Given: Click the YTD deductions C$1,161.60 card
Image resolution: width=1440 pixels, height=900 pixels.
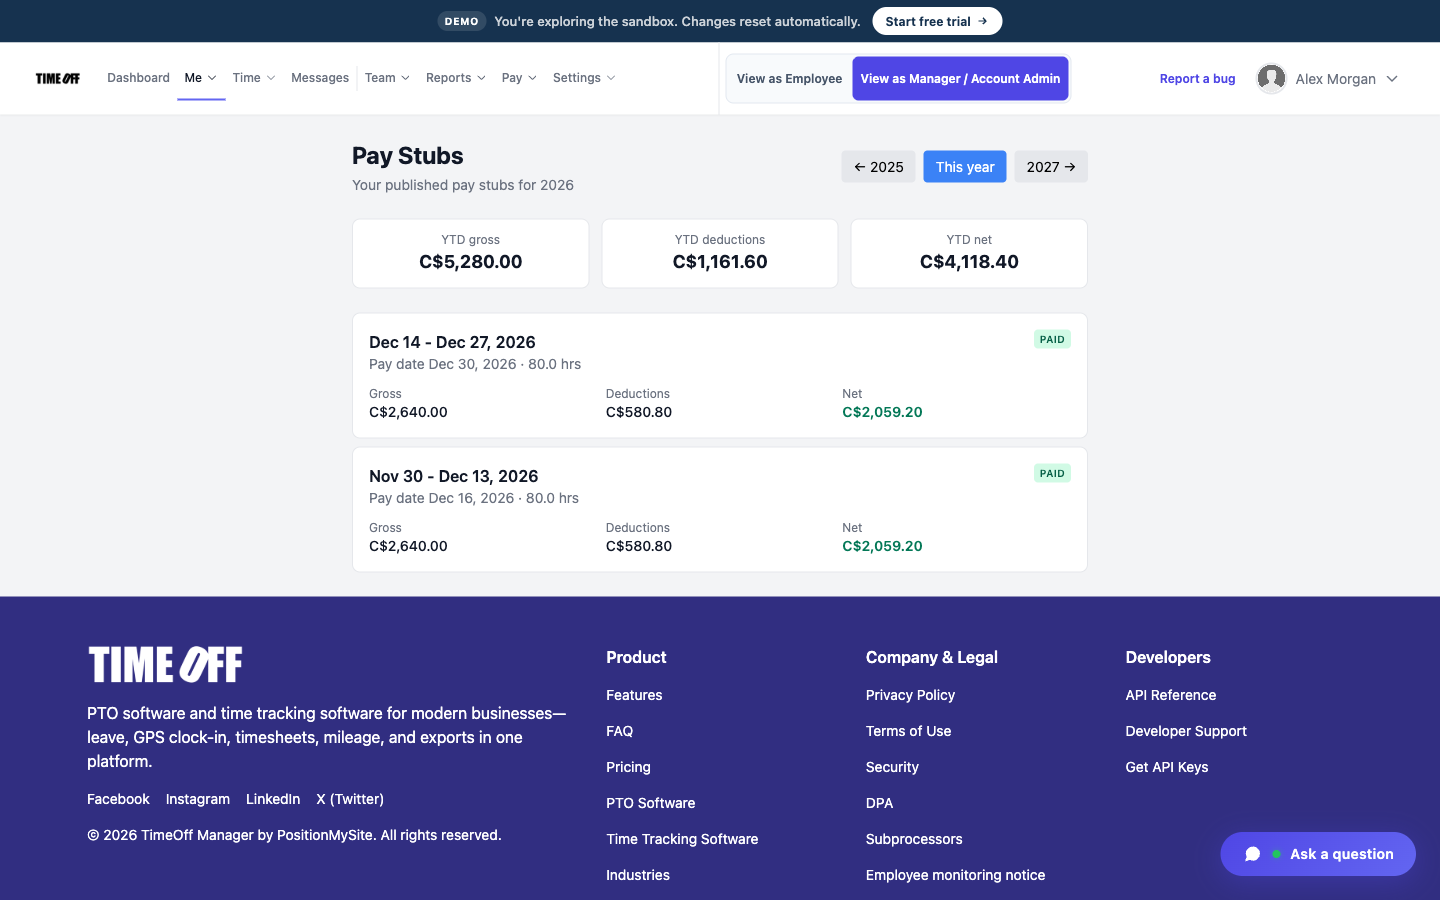Looking at the screenshot, I should (x=720, y=254).
